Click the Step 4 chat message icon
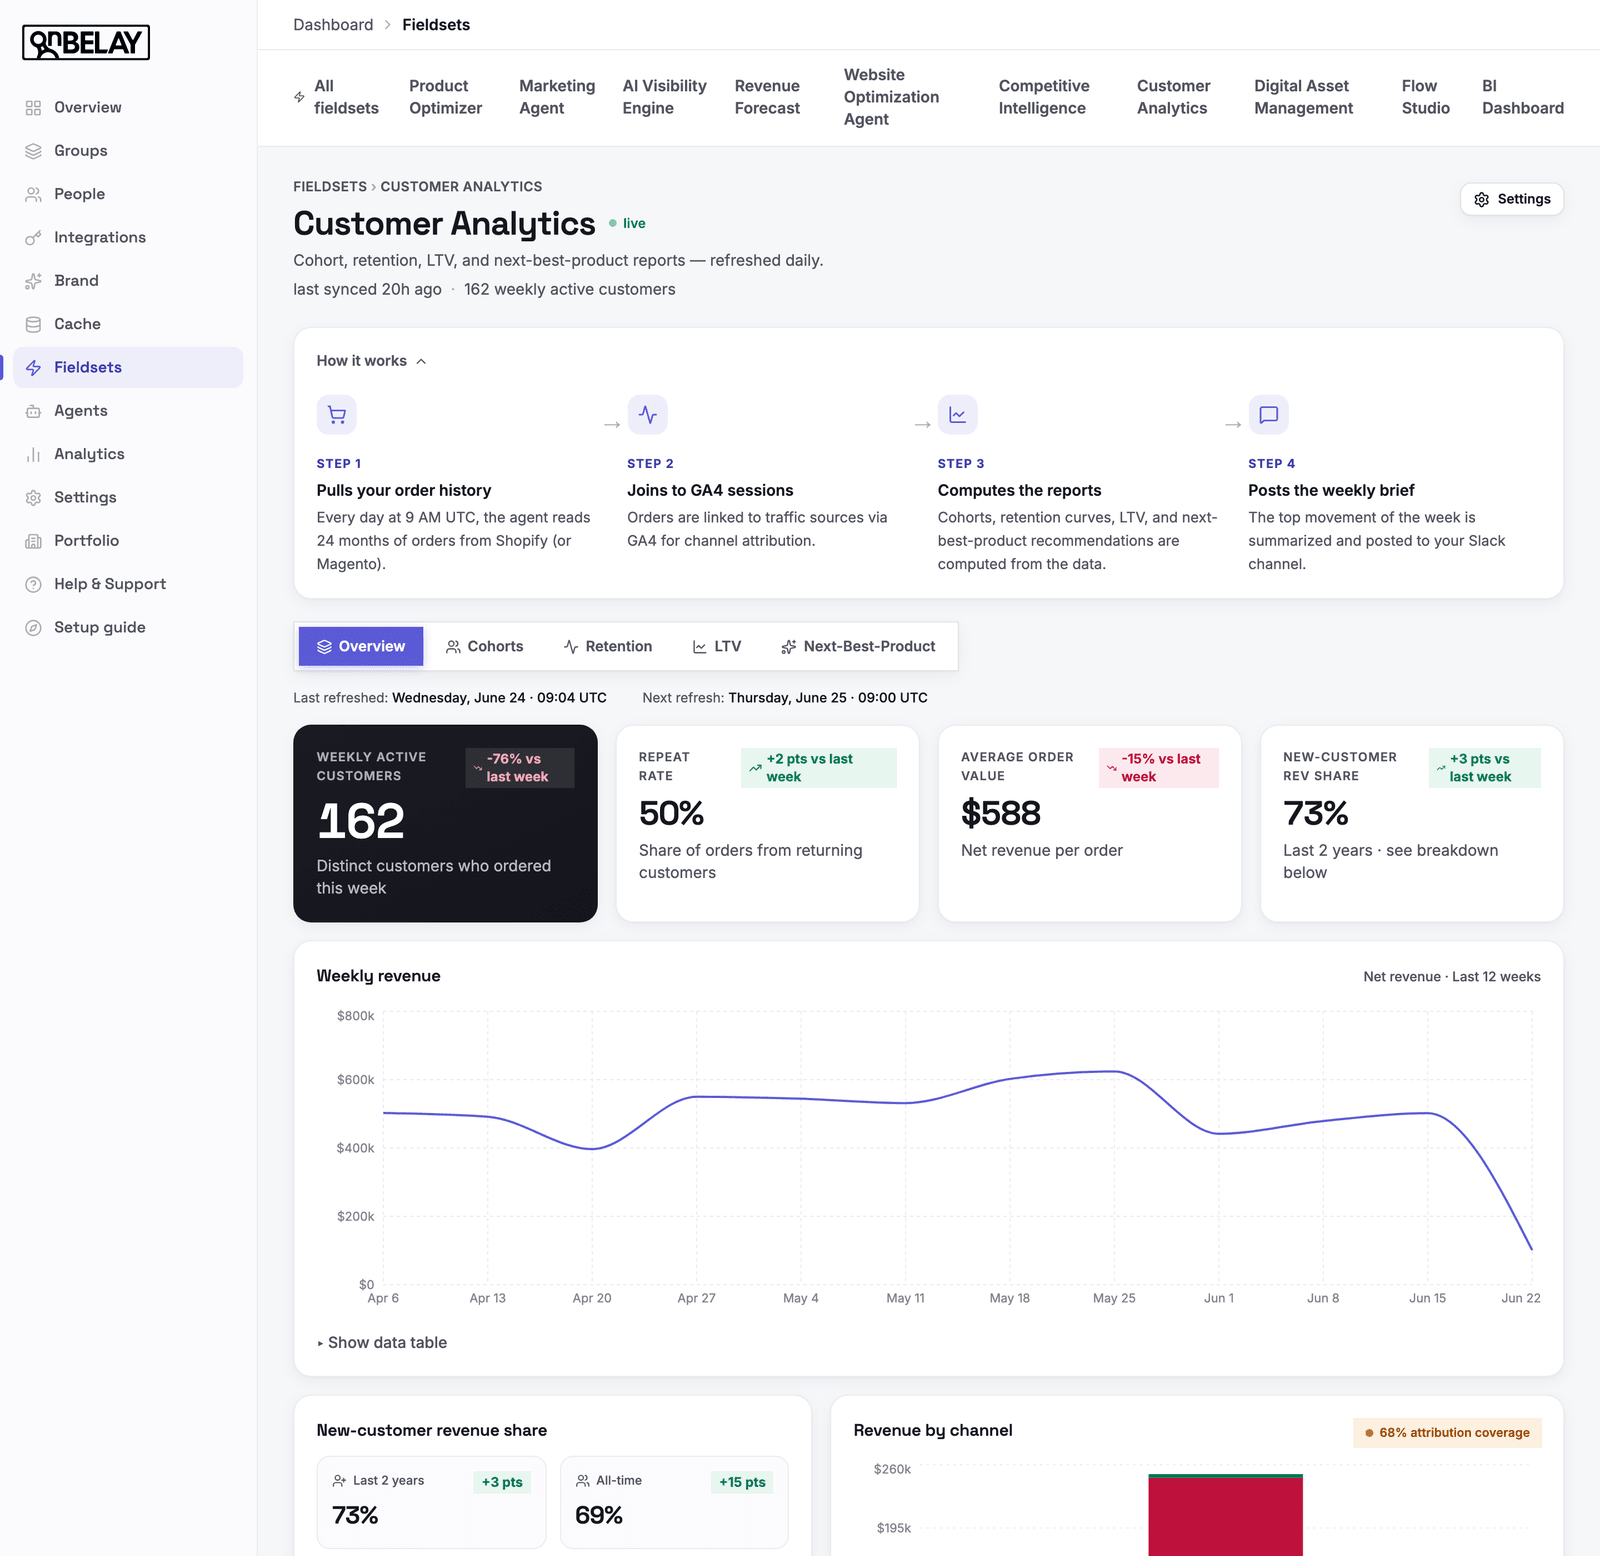 1269,415
